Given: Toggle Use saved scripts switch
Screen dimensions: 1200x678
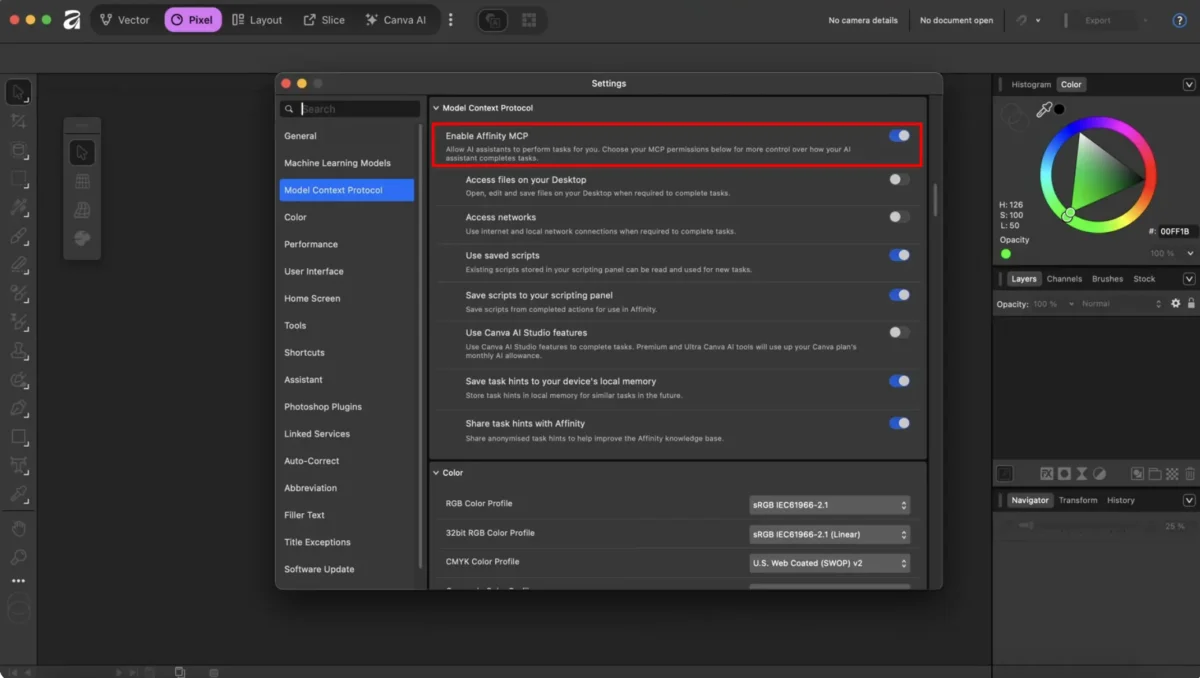Looking at the screenshot, I should click(899, 255).
